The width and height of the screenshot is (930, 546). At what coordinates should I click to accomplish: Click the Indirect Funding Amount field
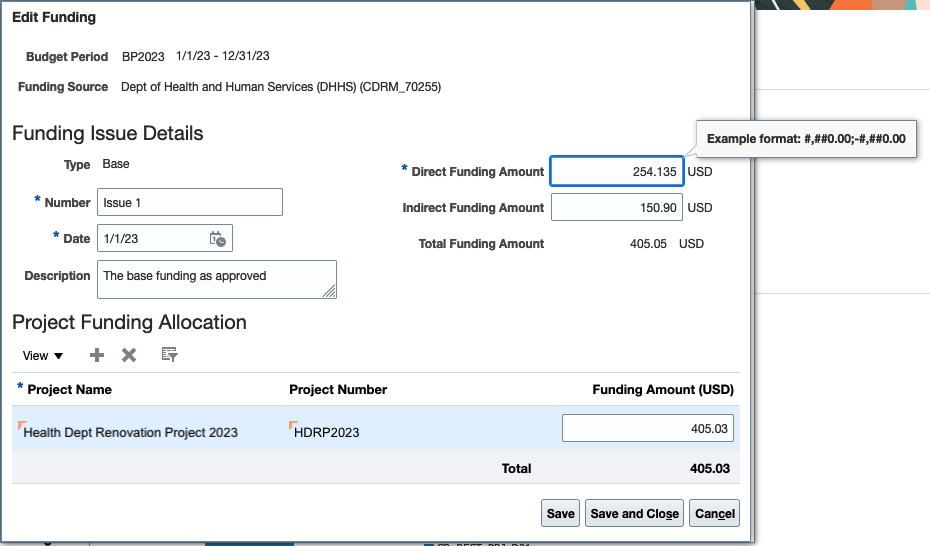pos(616,208)
